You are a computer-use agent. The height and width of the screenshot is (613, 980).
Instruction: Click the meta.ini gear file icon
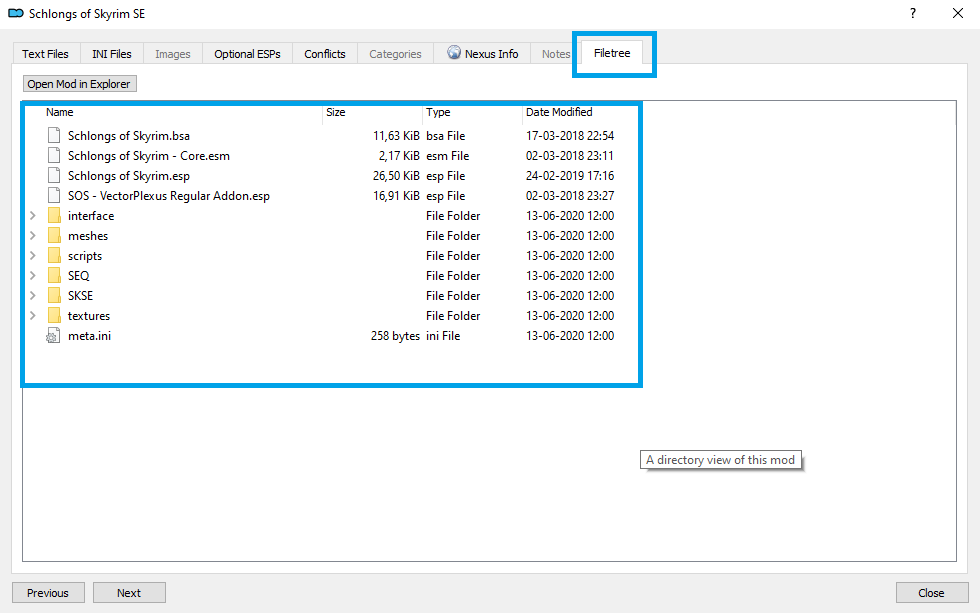(x=53, y=336)
